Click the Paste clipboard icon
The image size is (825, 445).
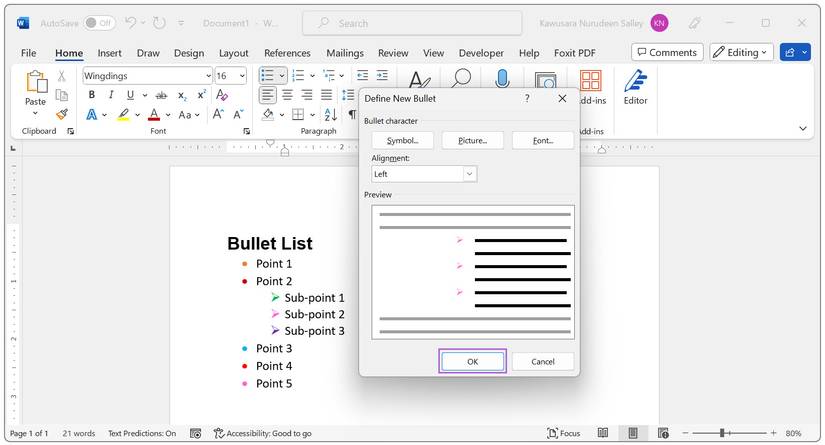pyautogui.click(x=36, y=82)
